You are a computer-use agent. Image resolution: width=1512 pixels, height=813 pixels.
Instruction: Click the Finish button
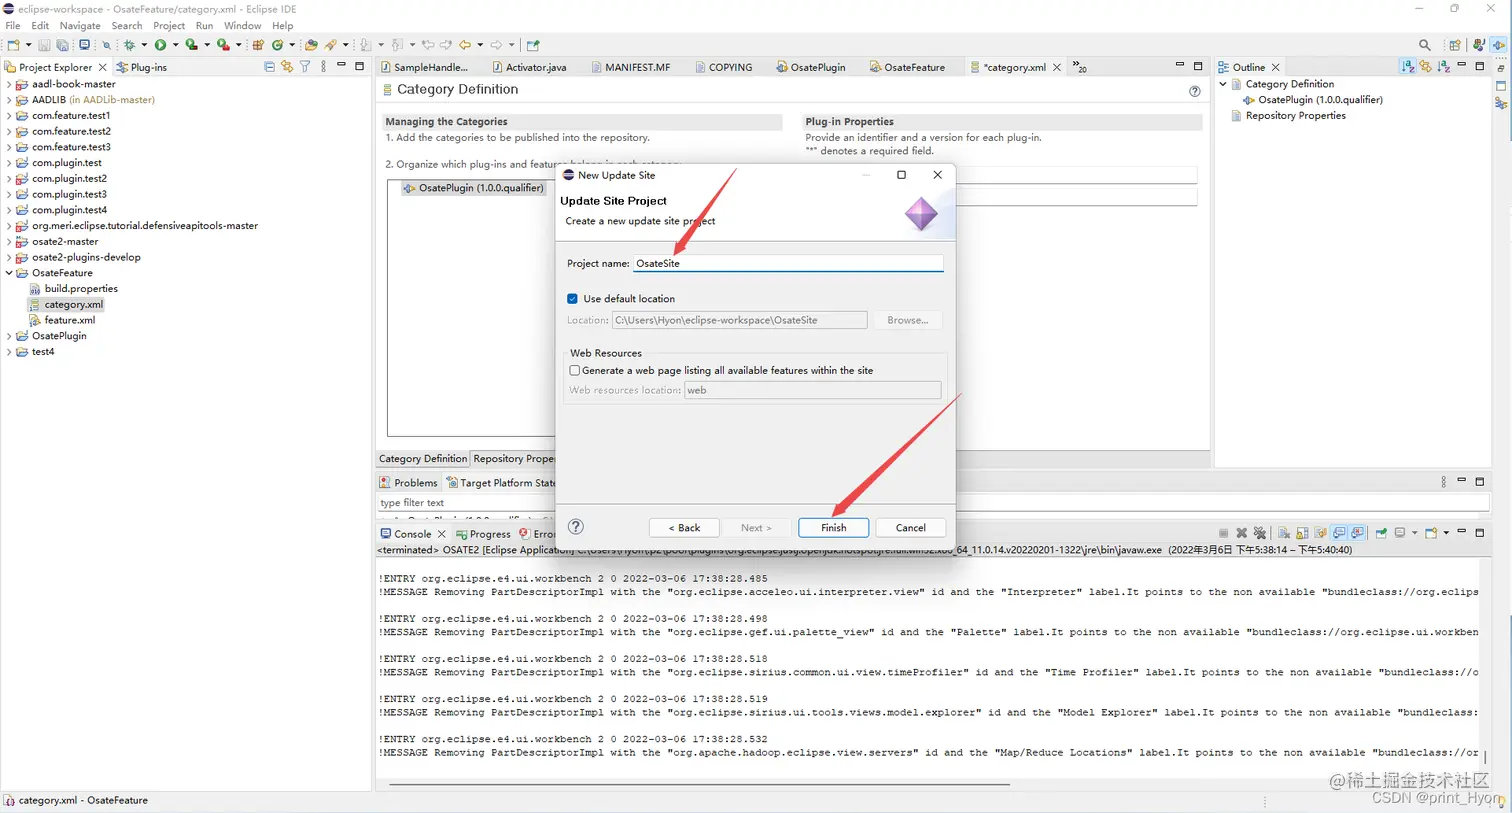click(834, 528)
